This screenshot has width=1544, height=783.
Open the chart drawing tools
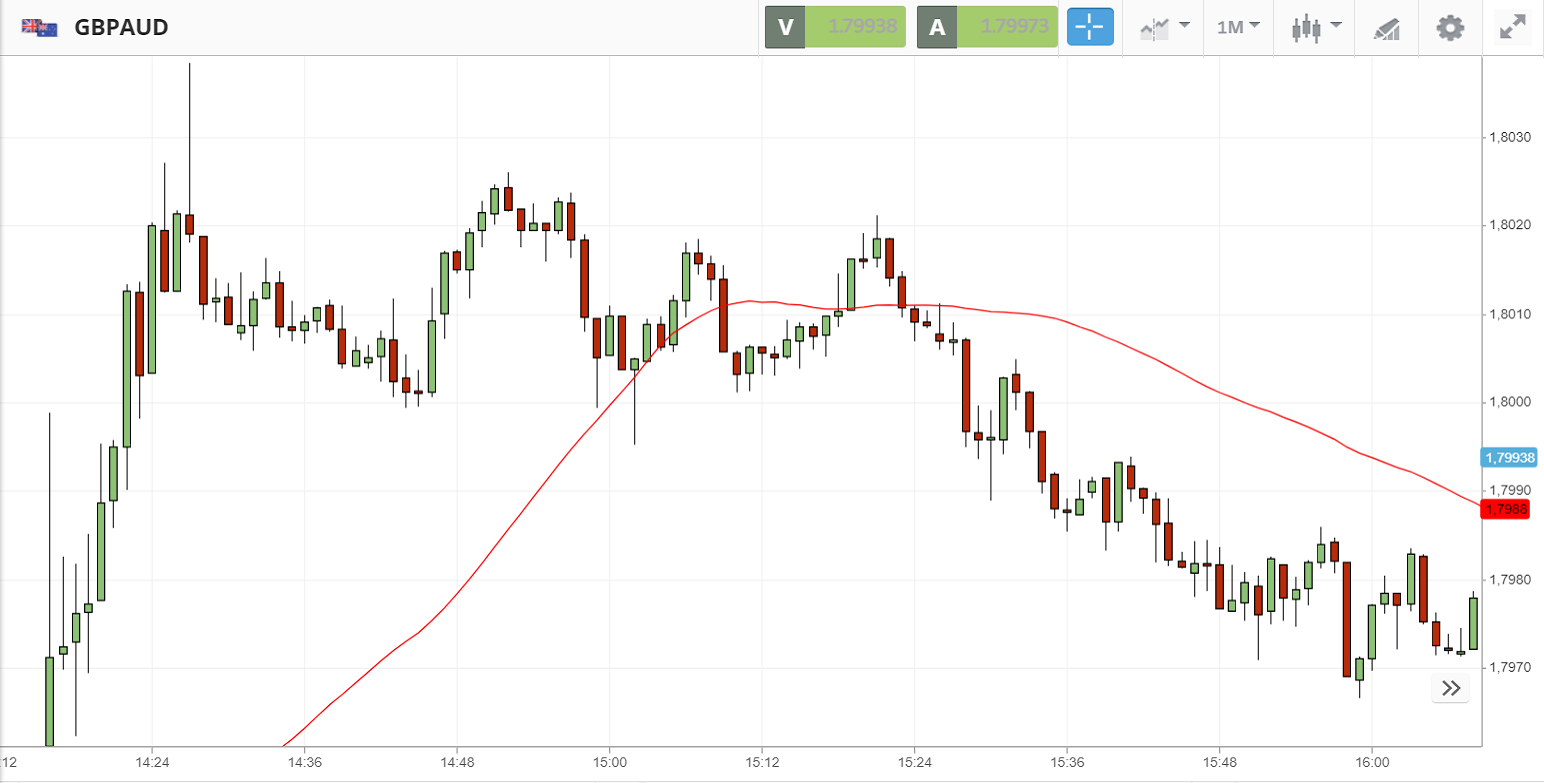(1386, 28)
